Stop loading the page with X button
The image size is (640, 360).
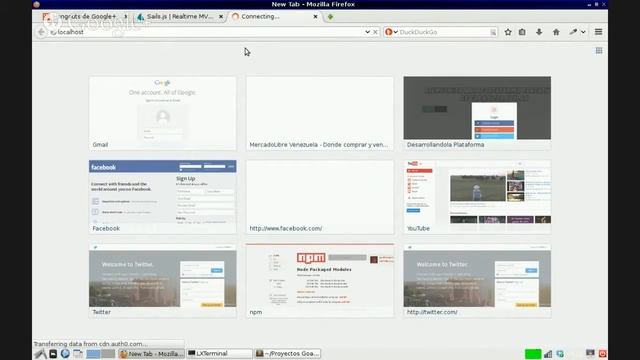tap(376, 32)
